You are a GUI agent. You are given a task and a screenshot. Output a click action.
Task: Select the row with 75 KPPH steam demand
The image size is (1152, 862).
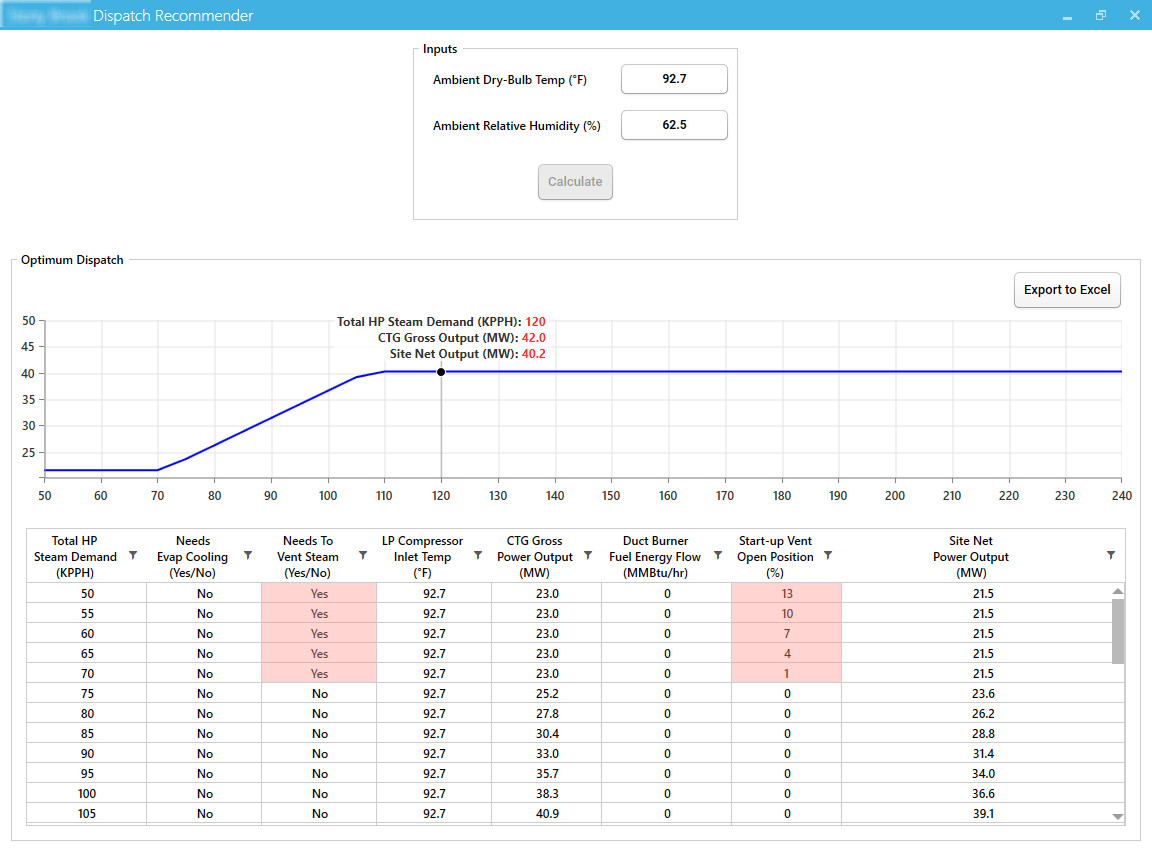86,694
